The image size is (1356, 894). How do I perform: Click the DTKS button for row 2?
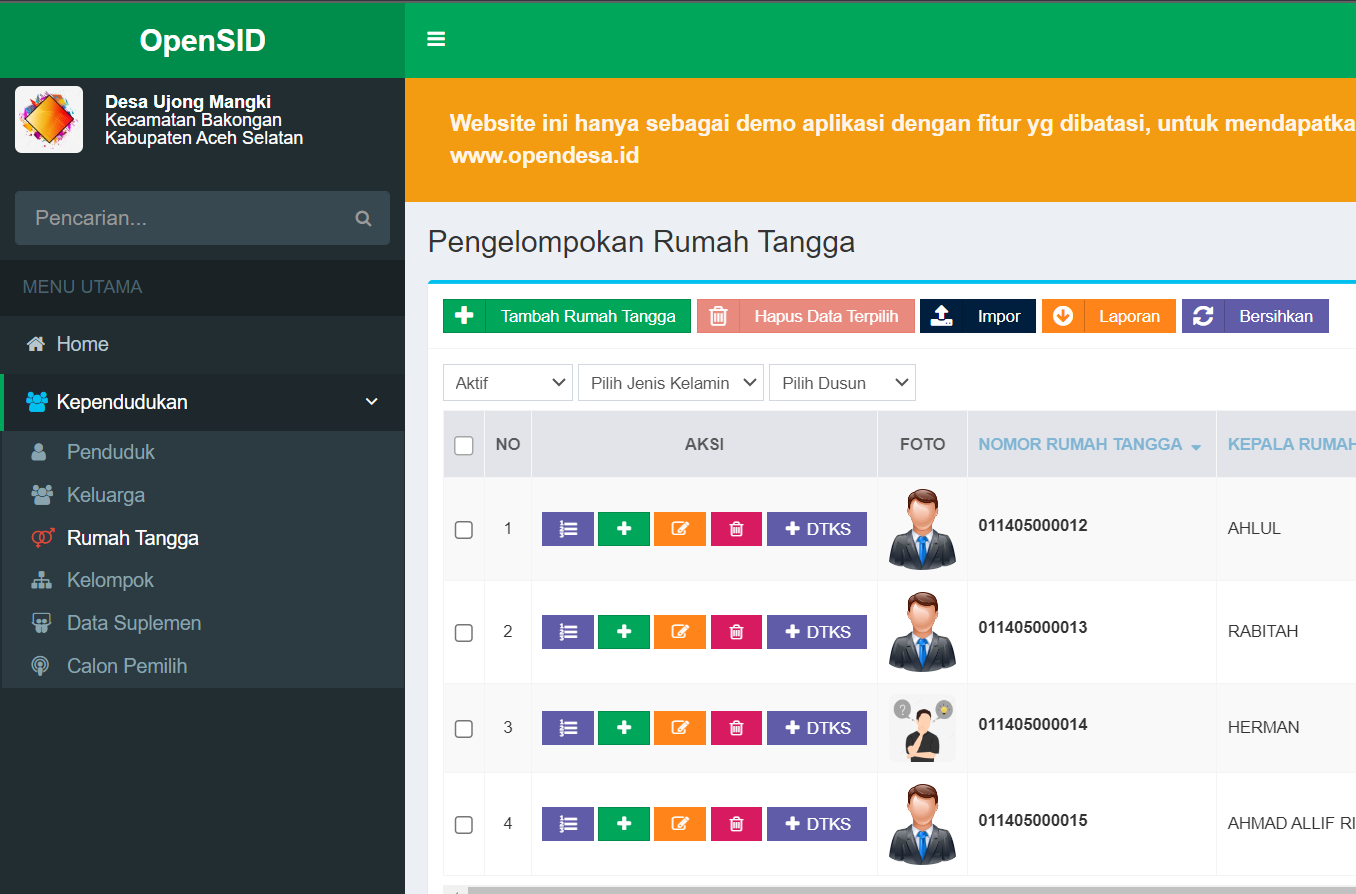pyautogui.click(x=817, y=631)
